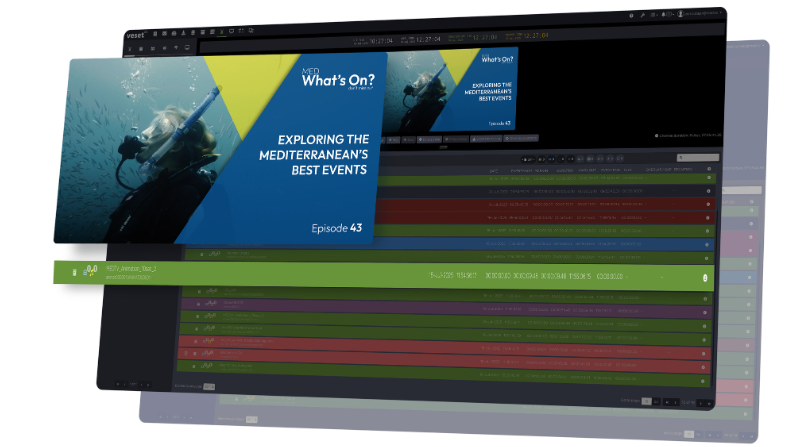Click the License duration status text beside the player
795x447 pixels.
688,135
